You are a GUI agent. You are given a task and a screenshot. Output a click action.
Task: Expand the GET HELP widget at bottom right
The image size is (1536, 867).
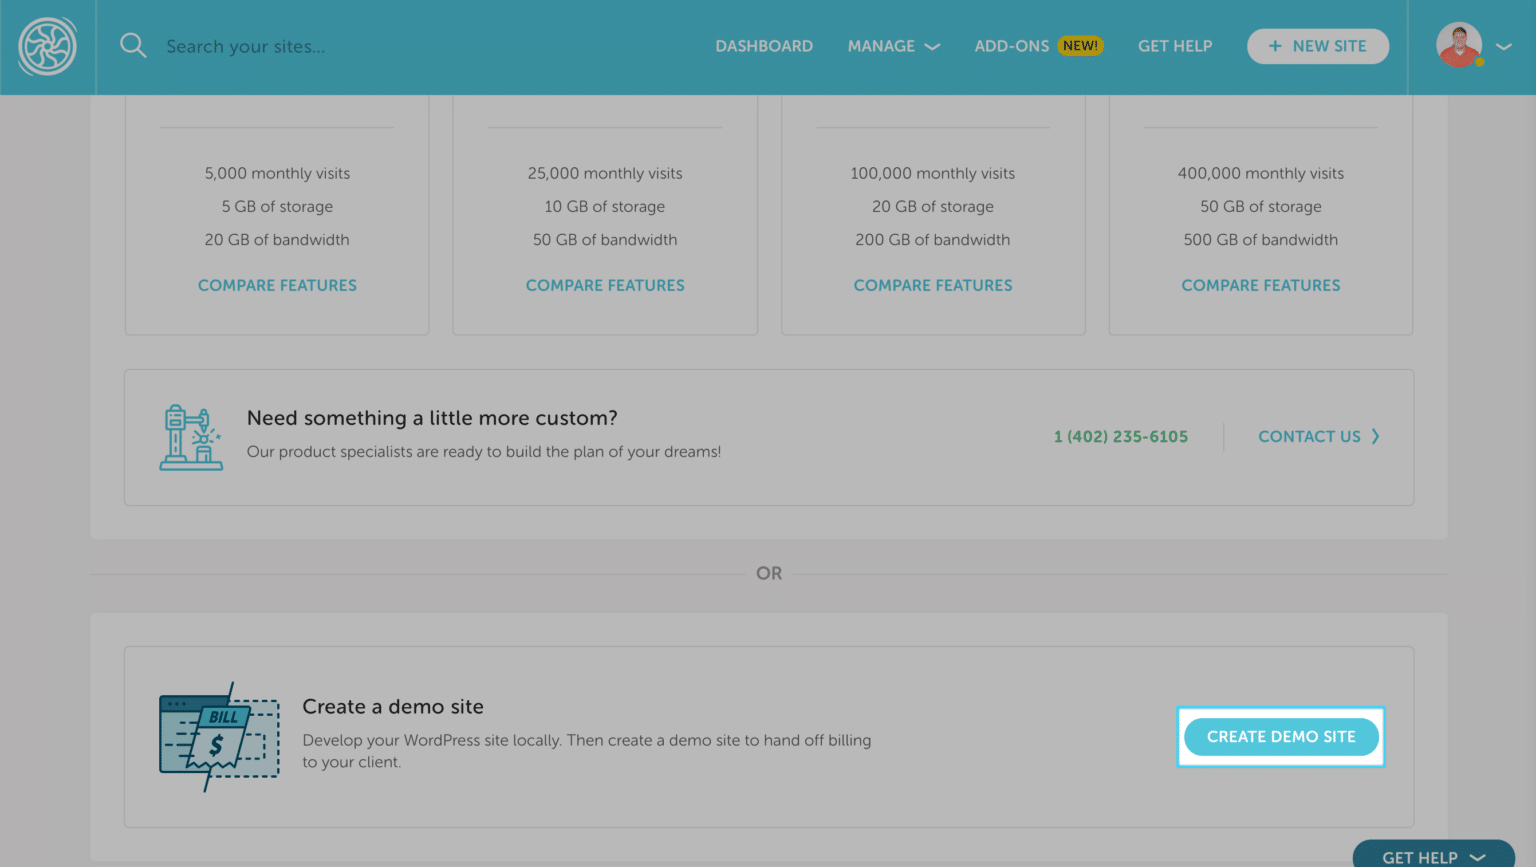click(x=1432, y=856)
